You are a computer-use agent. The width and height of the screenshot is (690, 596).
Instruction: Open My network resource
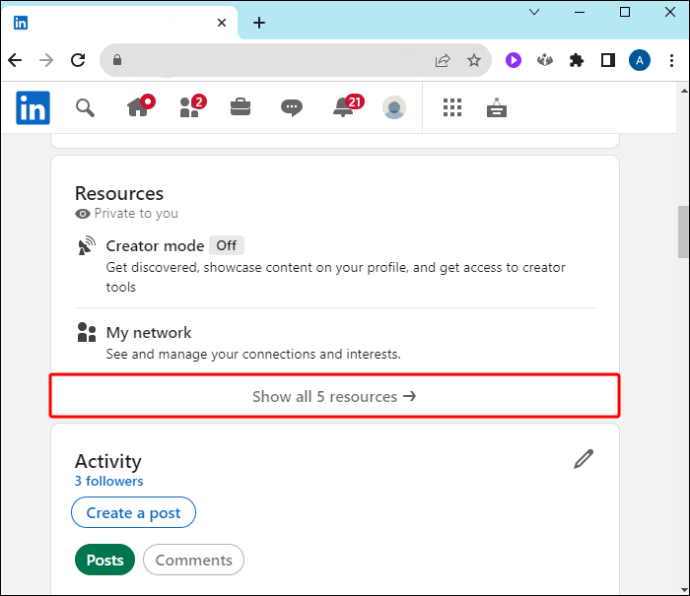[334, 342]
